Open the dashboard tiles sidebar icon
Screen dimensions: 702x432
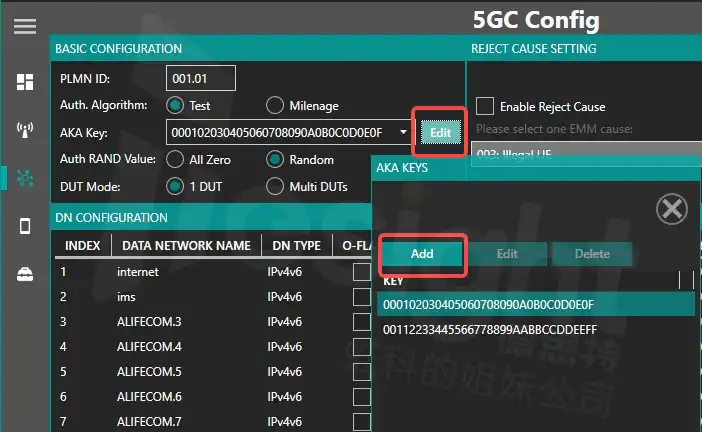(25, 82)
